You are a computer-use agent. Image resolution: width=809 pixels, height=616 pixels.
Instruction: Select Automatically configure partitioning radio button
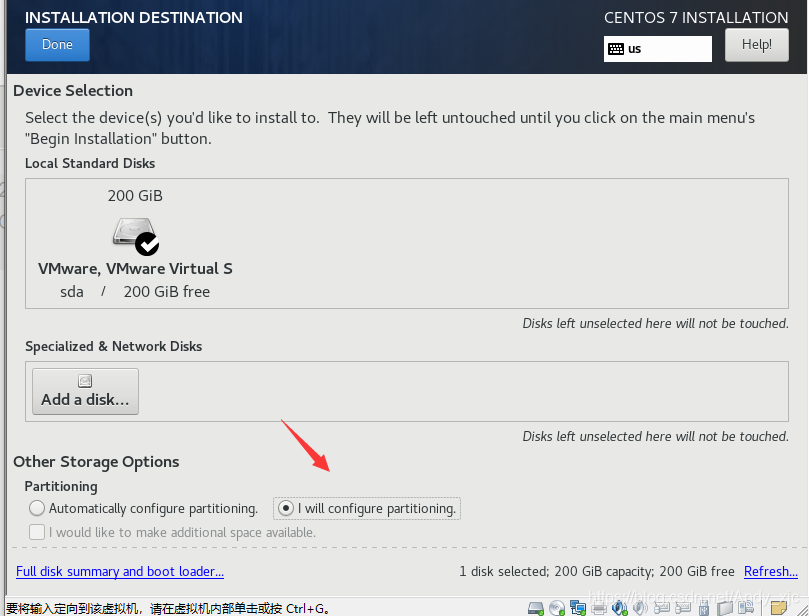click(37, 508)
